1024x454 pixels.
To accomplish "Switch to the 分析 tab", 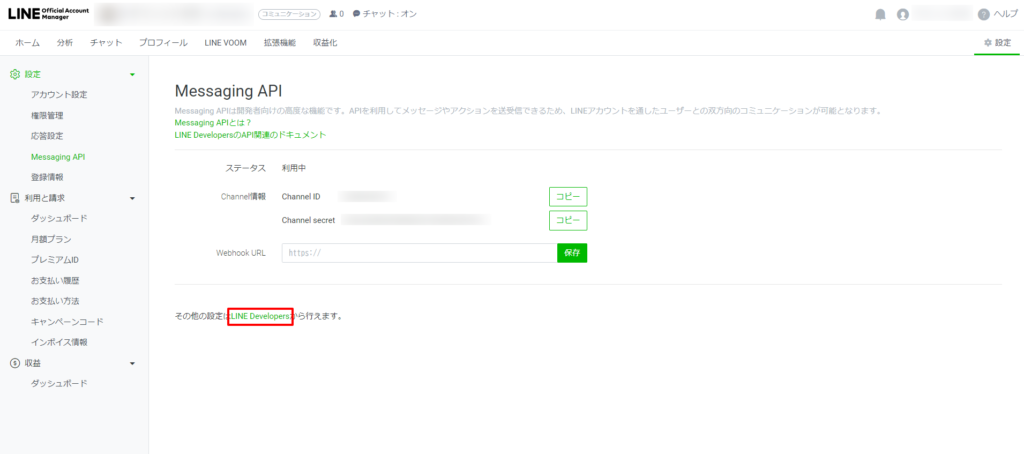I will point(65,42).
